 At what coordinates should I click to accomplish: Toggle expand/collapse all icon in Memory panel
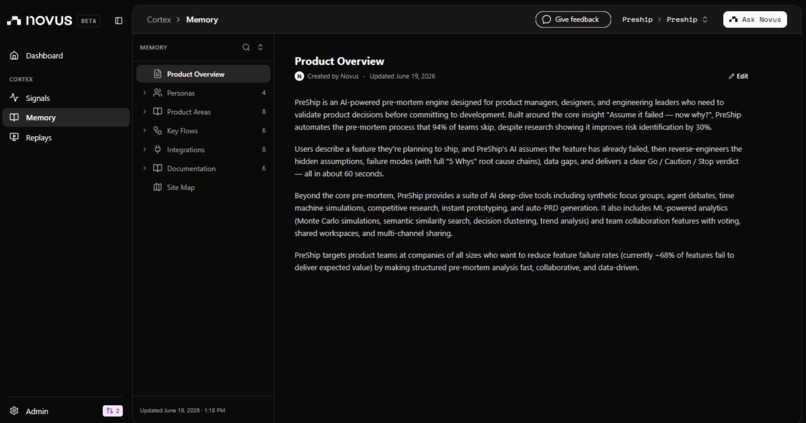pyautogui.click(x=260, y=47)
